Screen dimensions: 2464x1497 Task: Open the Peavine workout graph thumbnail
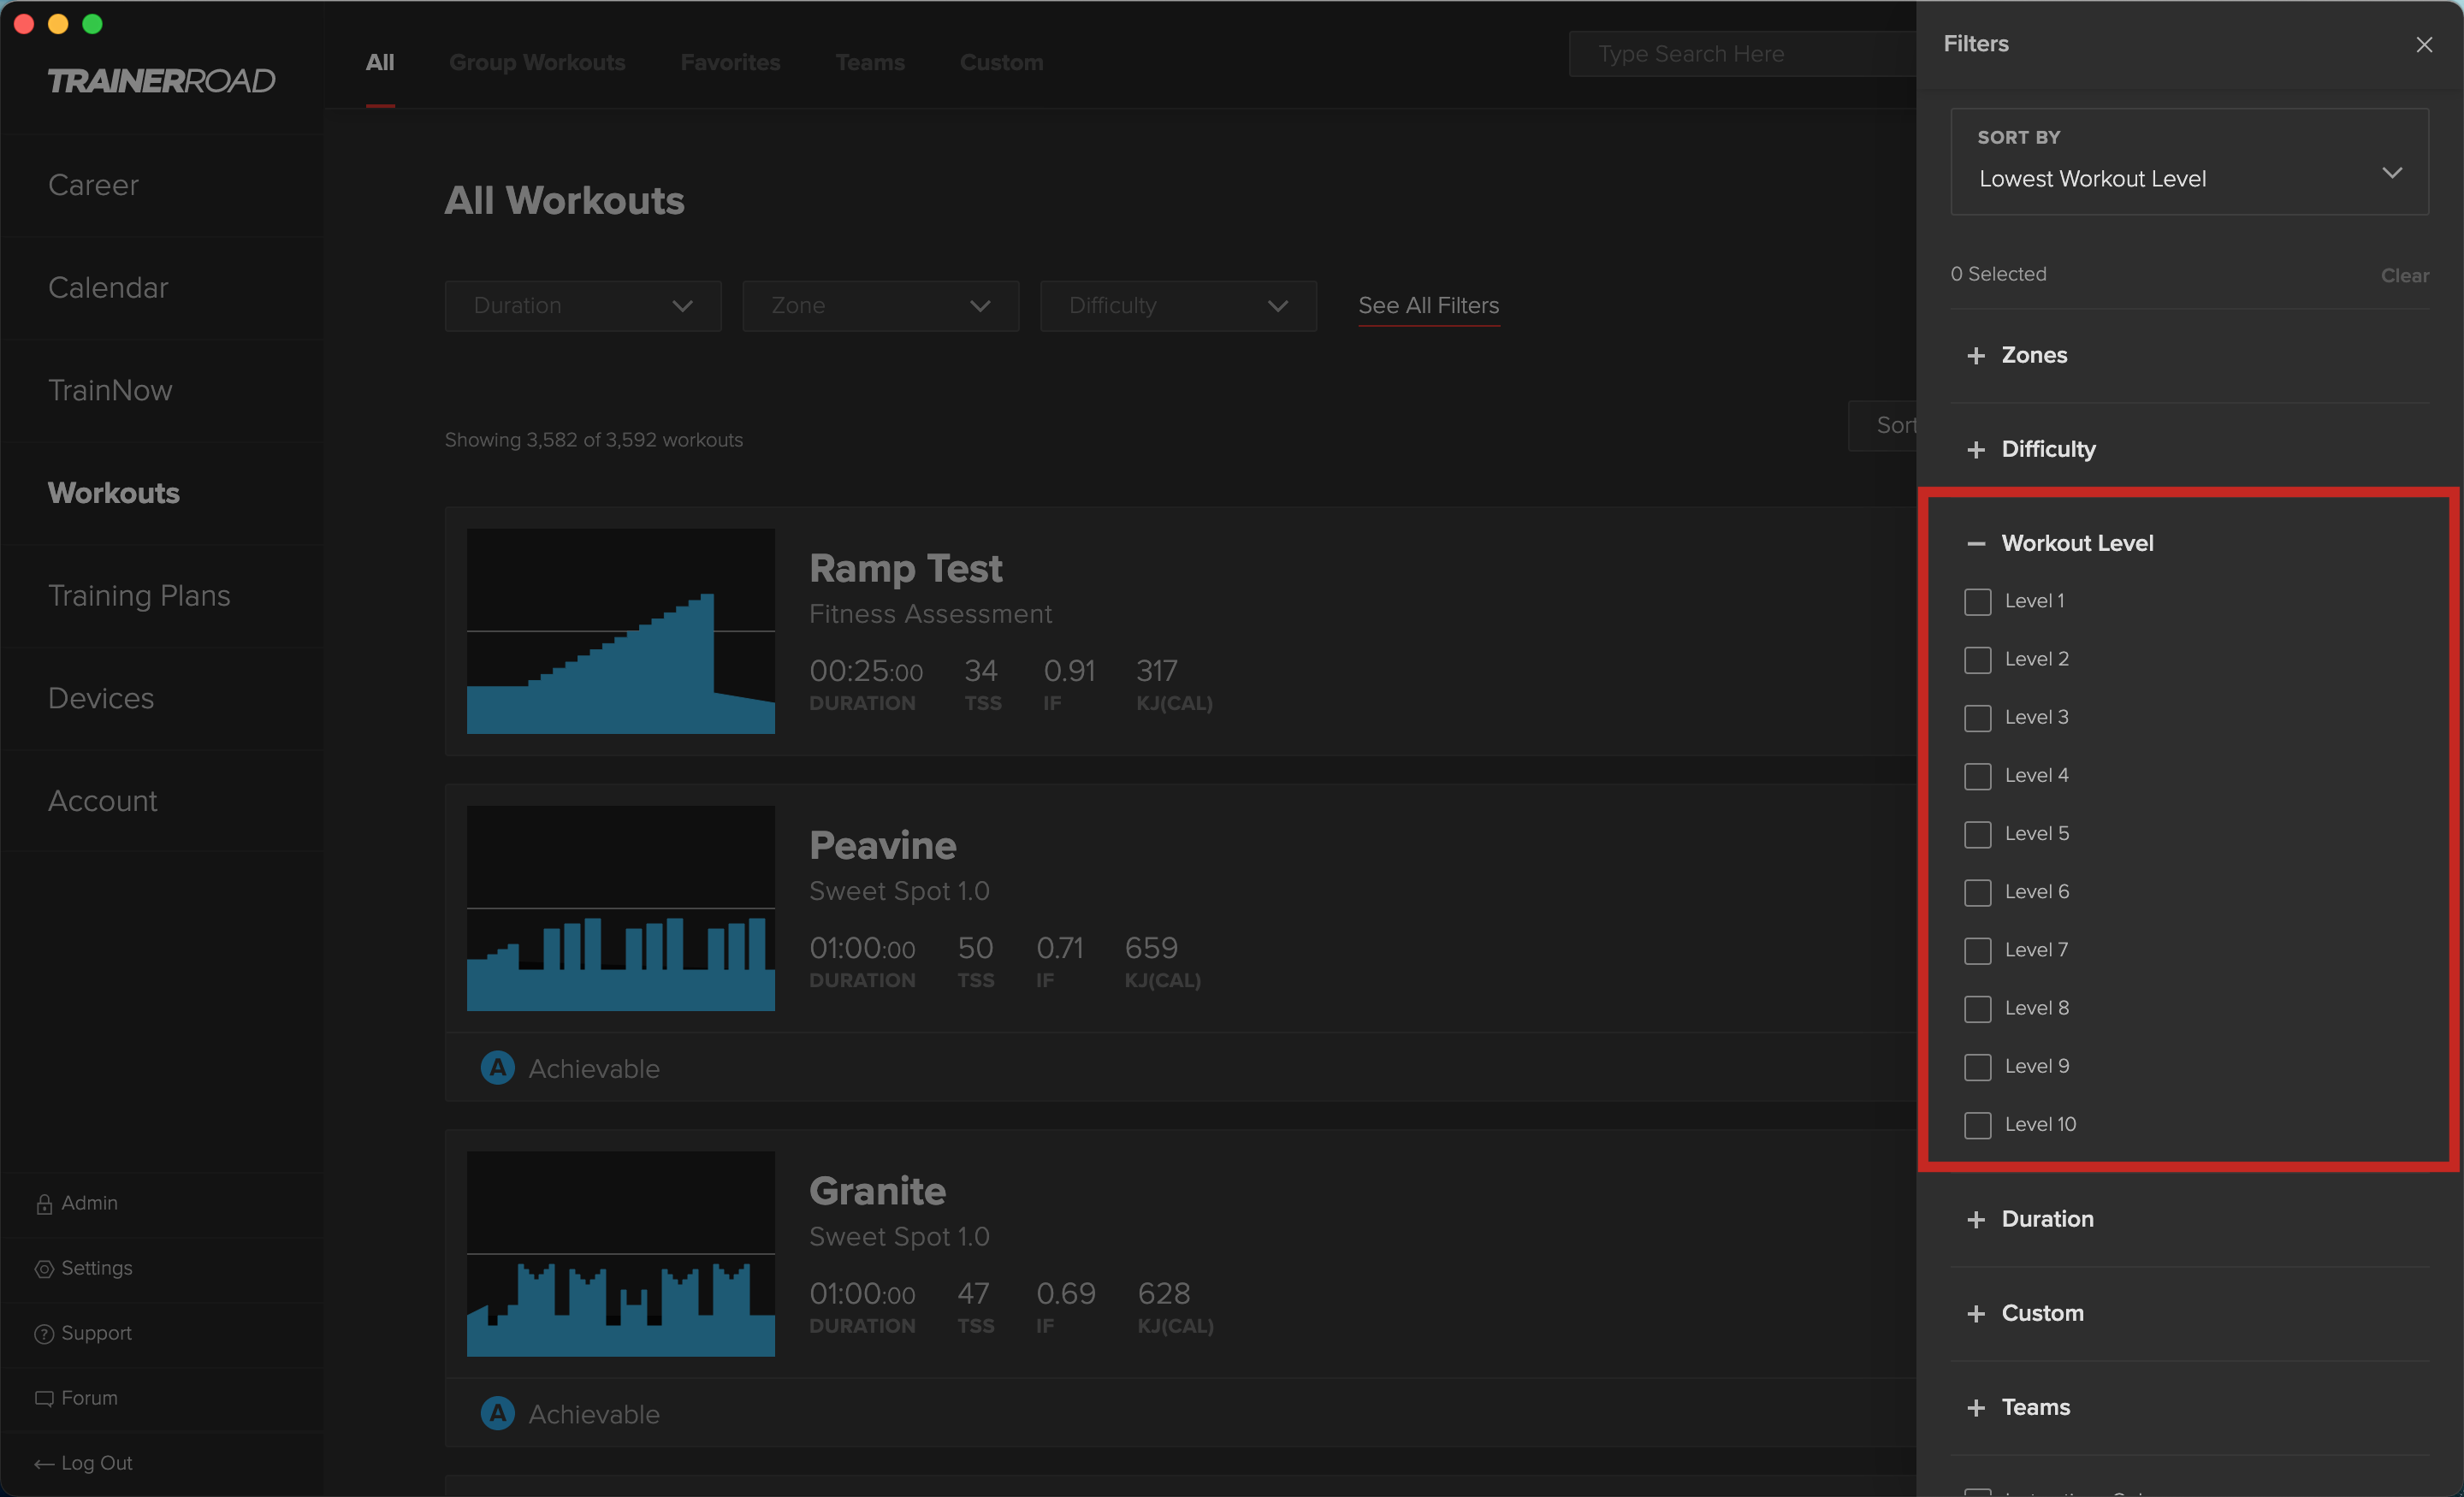[x=620, y=908]
